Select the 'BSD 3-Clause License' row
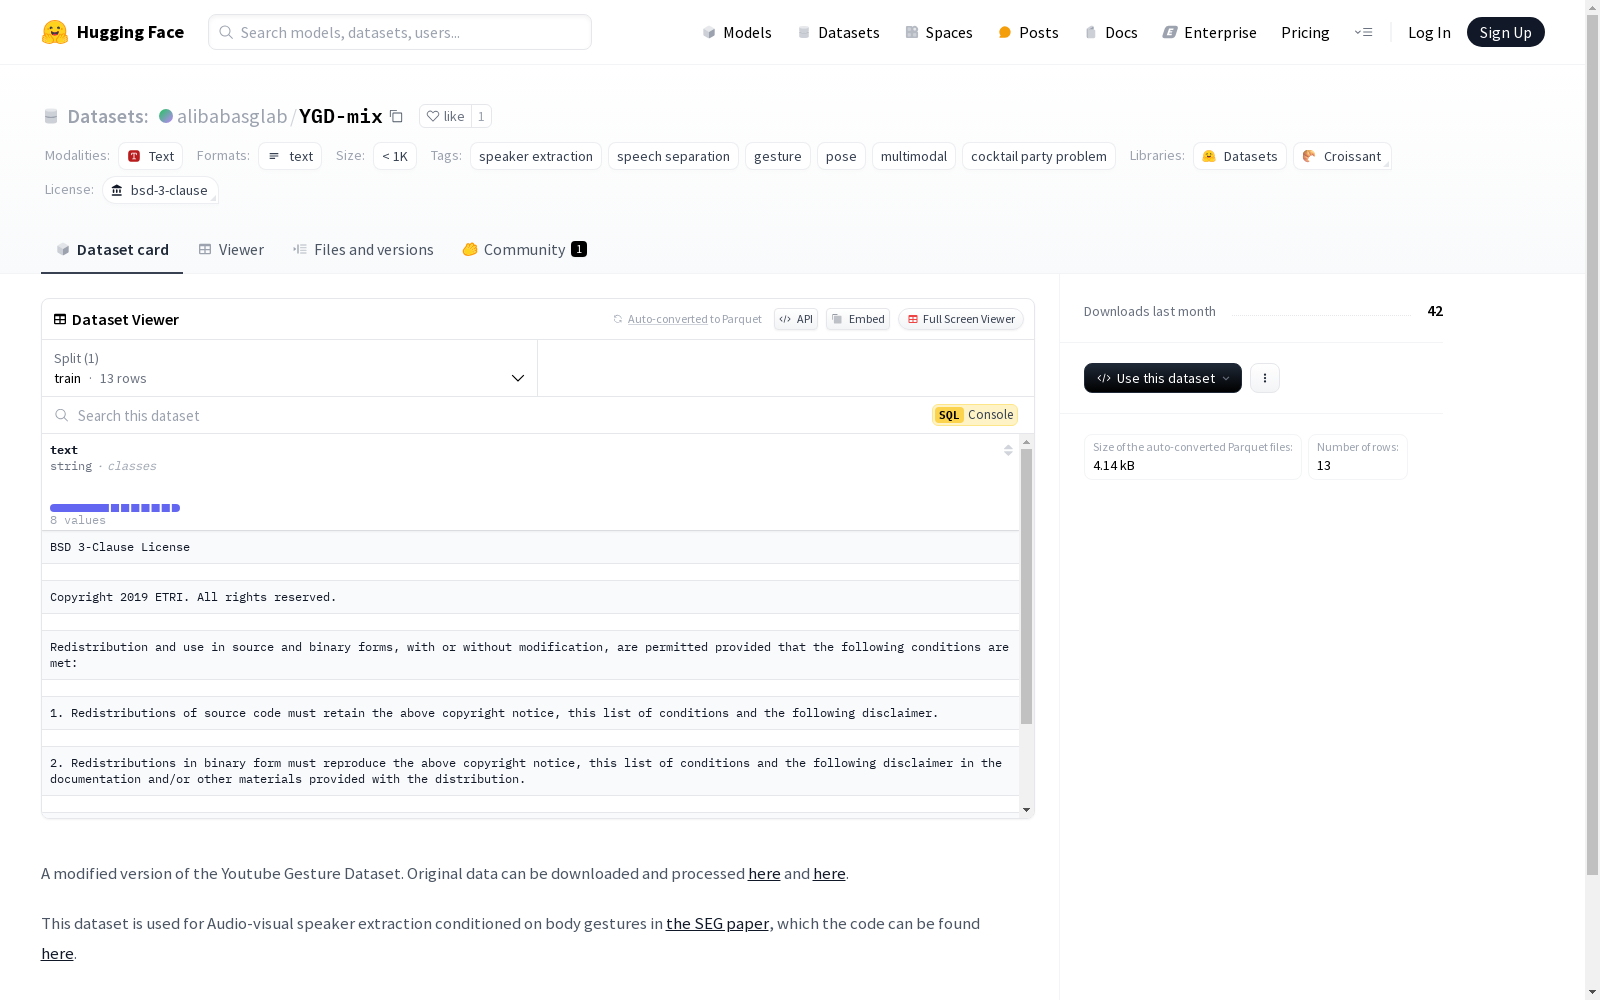Image resolution: width=1600 pixels, height=1000 pixels. point(531,547)
